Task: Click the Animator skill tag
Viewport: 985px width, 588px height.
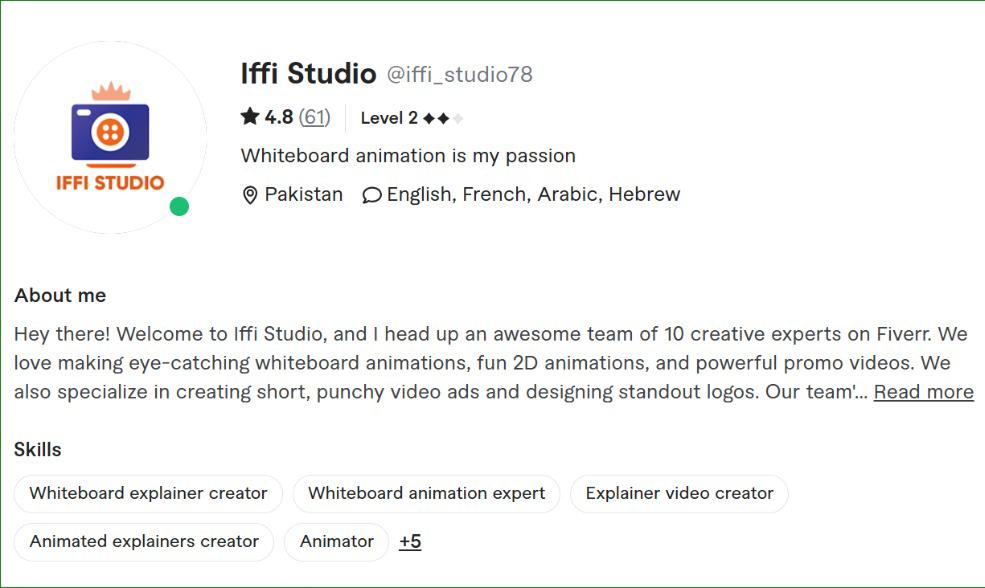Action: (337, 542)
